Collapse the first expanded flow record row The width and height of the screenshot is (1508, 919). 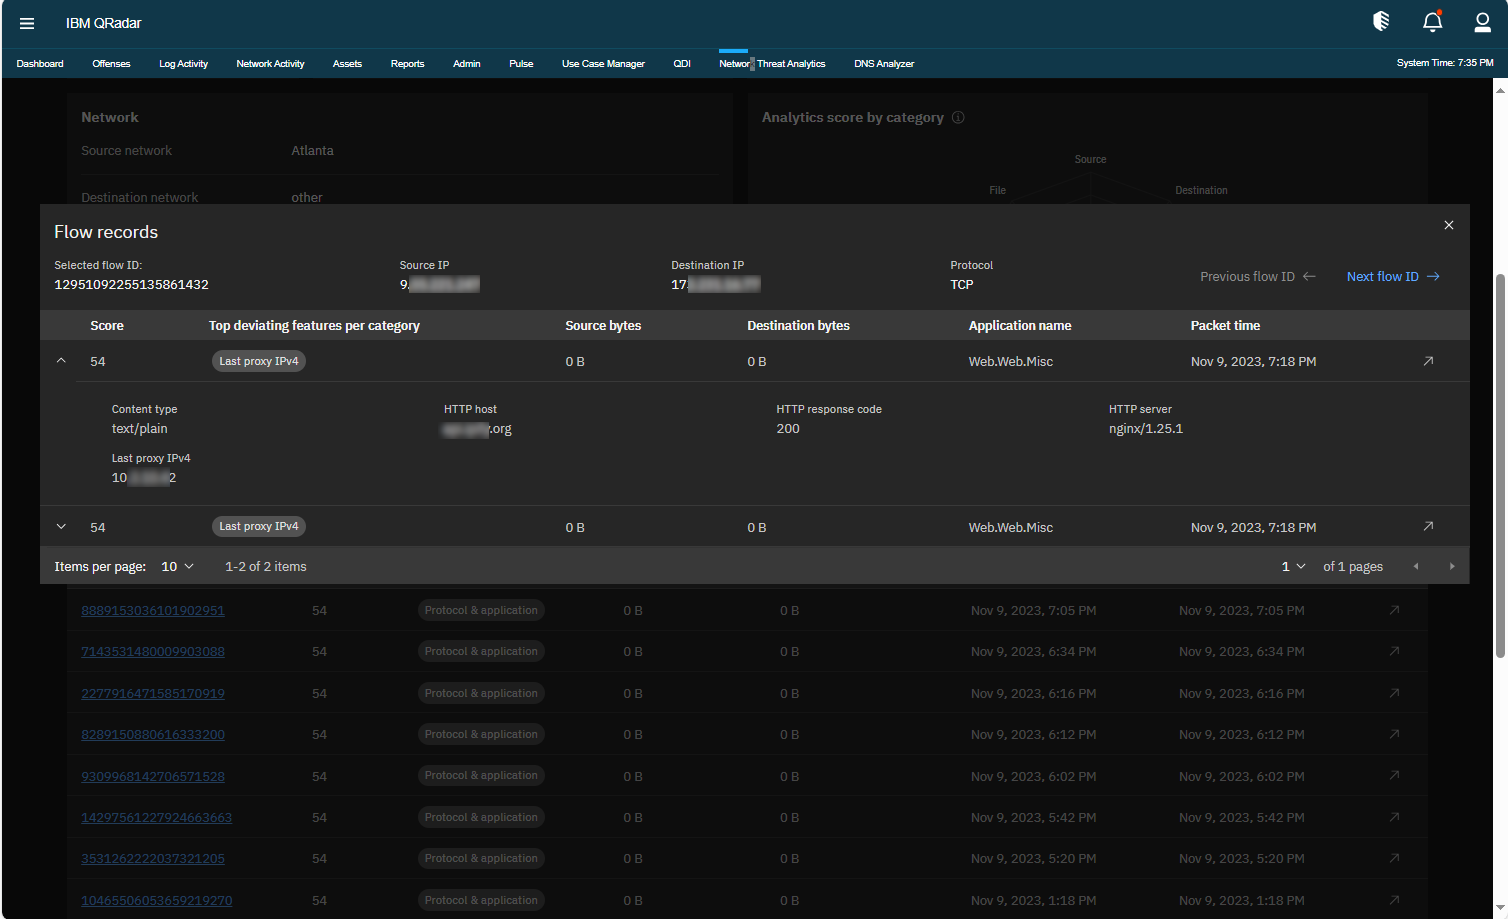(x=61, y=360)
